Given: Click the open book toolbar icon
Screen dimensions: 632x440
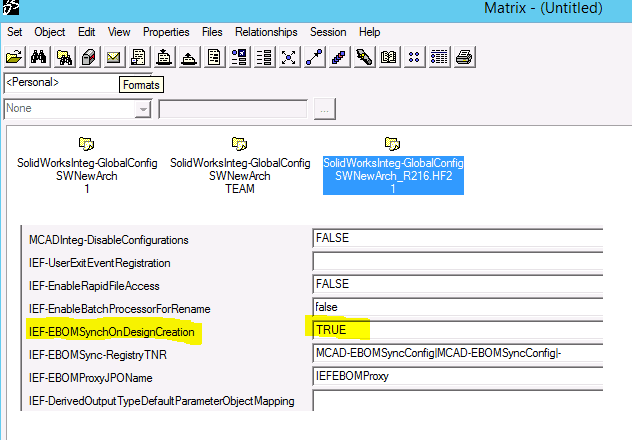Looking at the screenshot, I should pyautogui.click(x=389, y=57).
